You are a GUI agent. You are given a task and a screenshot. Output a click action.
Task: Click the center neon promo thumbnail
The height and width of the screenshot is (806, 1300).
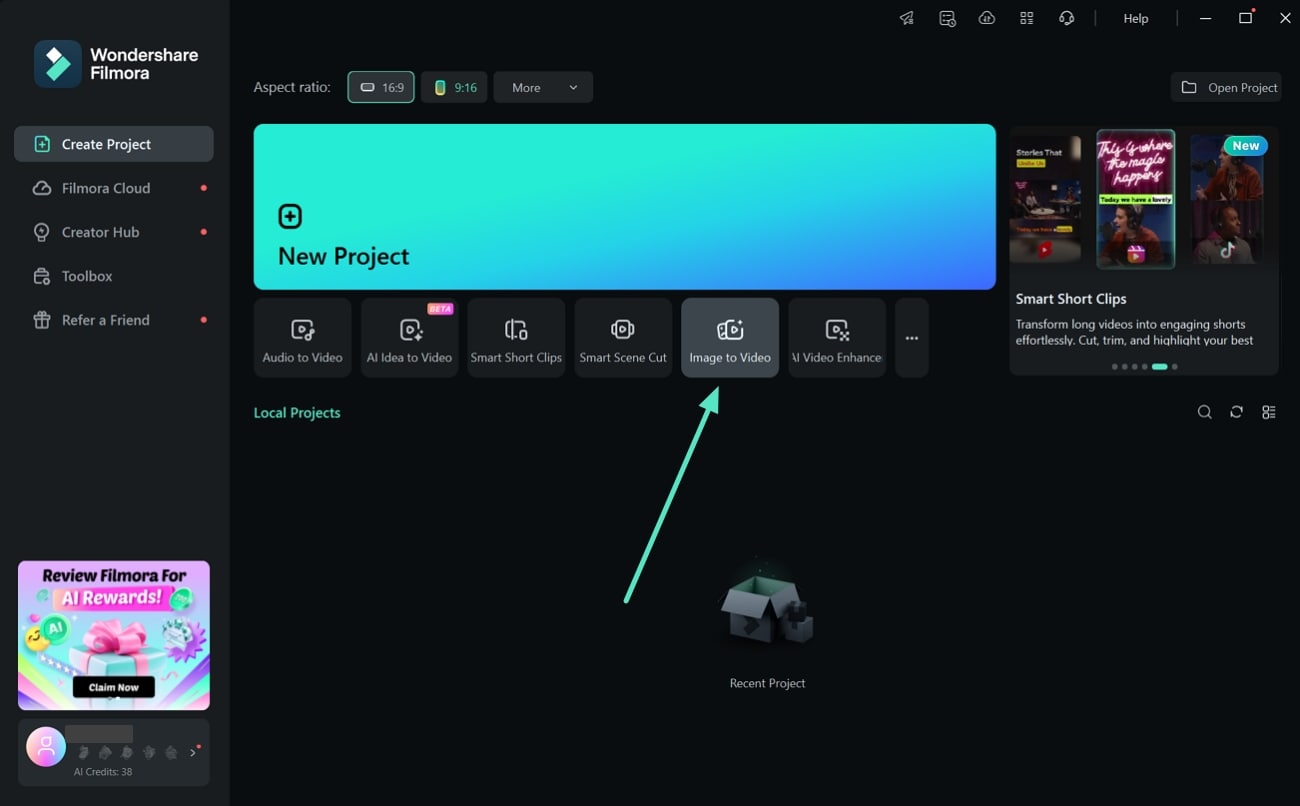[x=1136, y=199]
